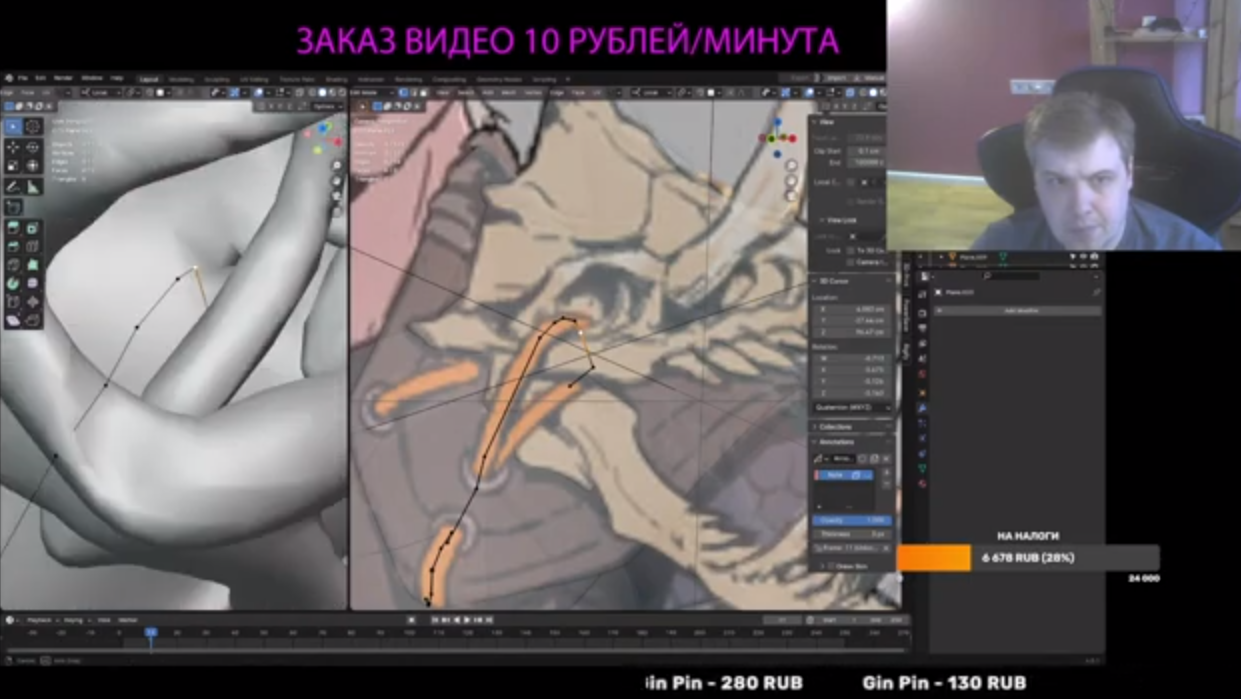Toggle the Local Camera checkbox
The image size is (1241, 699).
[x=851, y=182]
